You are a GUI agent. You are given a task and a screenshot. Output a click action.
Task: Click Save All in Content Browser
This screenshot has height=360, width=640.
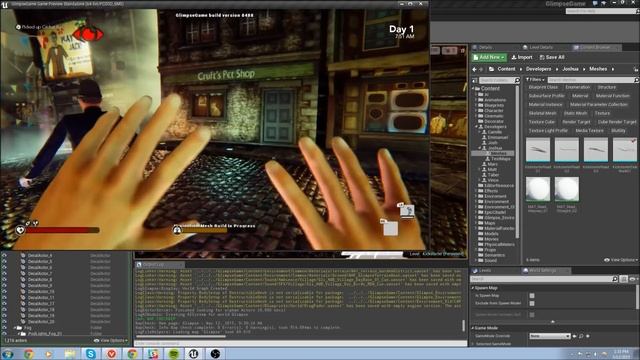click(x=552, y=58)
